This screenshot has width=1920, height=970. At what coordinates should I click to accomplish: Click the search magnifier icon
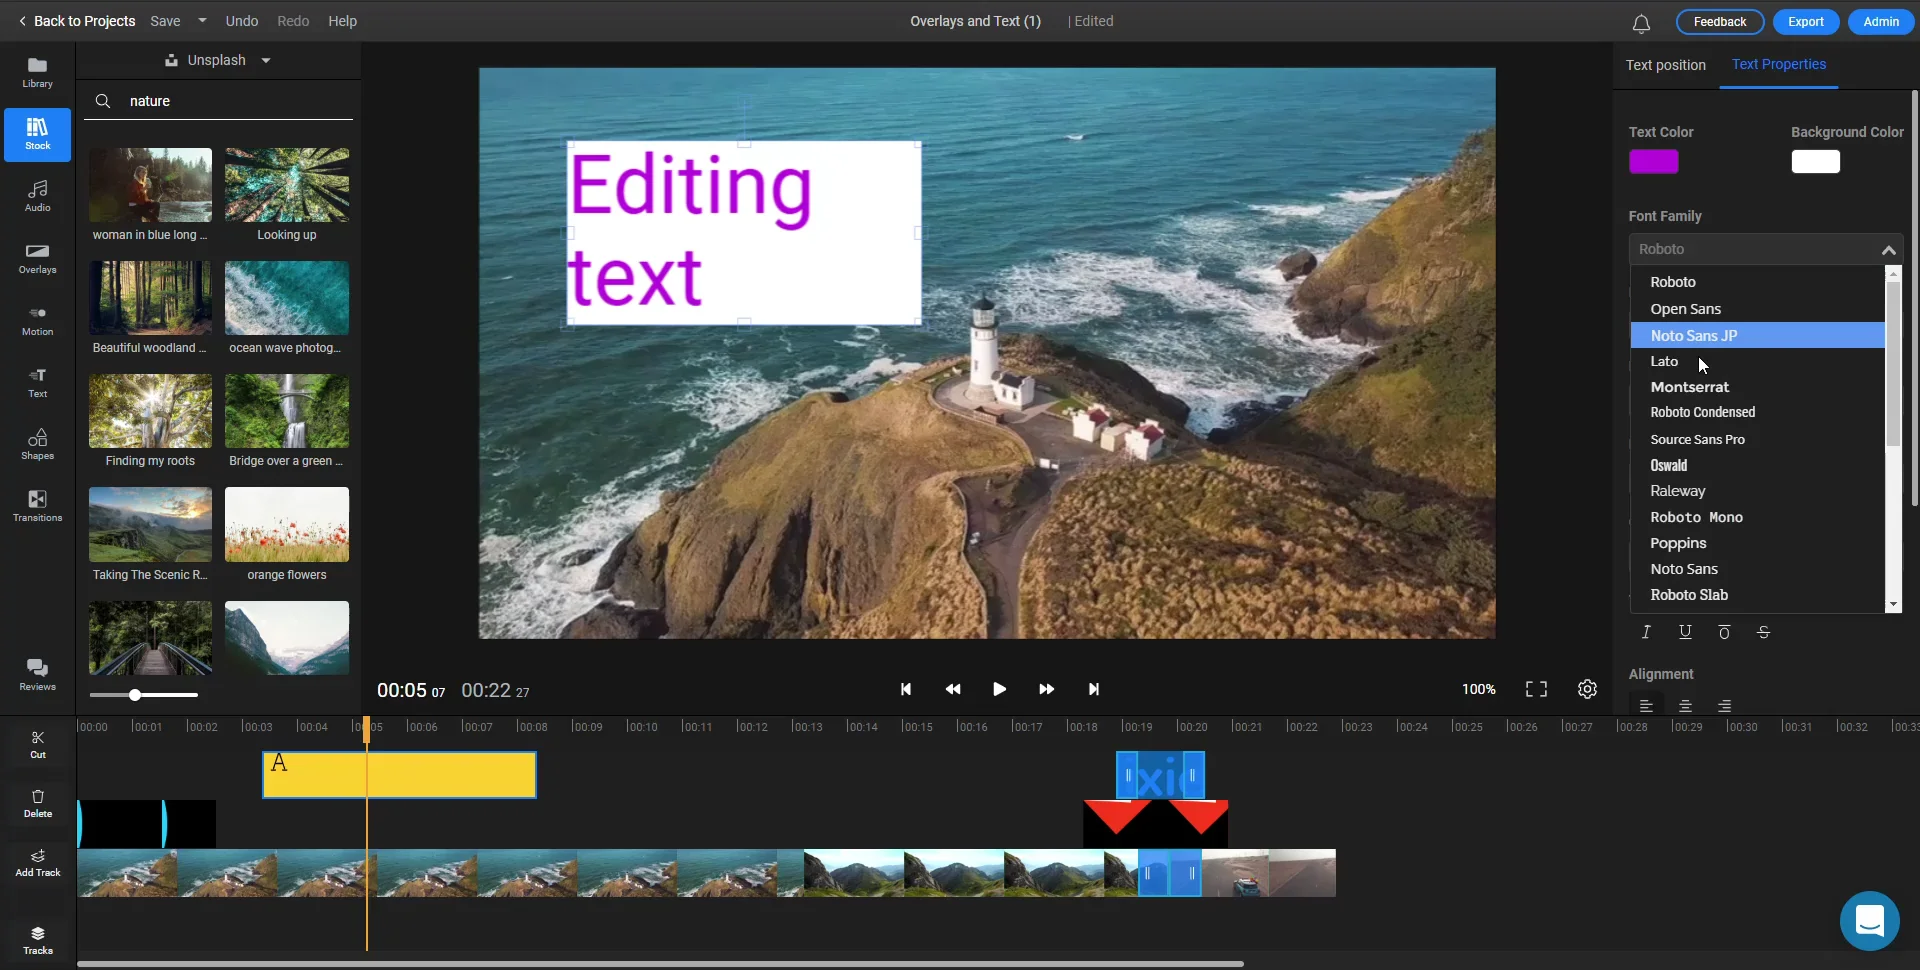coord(103,101)
